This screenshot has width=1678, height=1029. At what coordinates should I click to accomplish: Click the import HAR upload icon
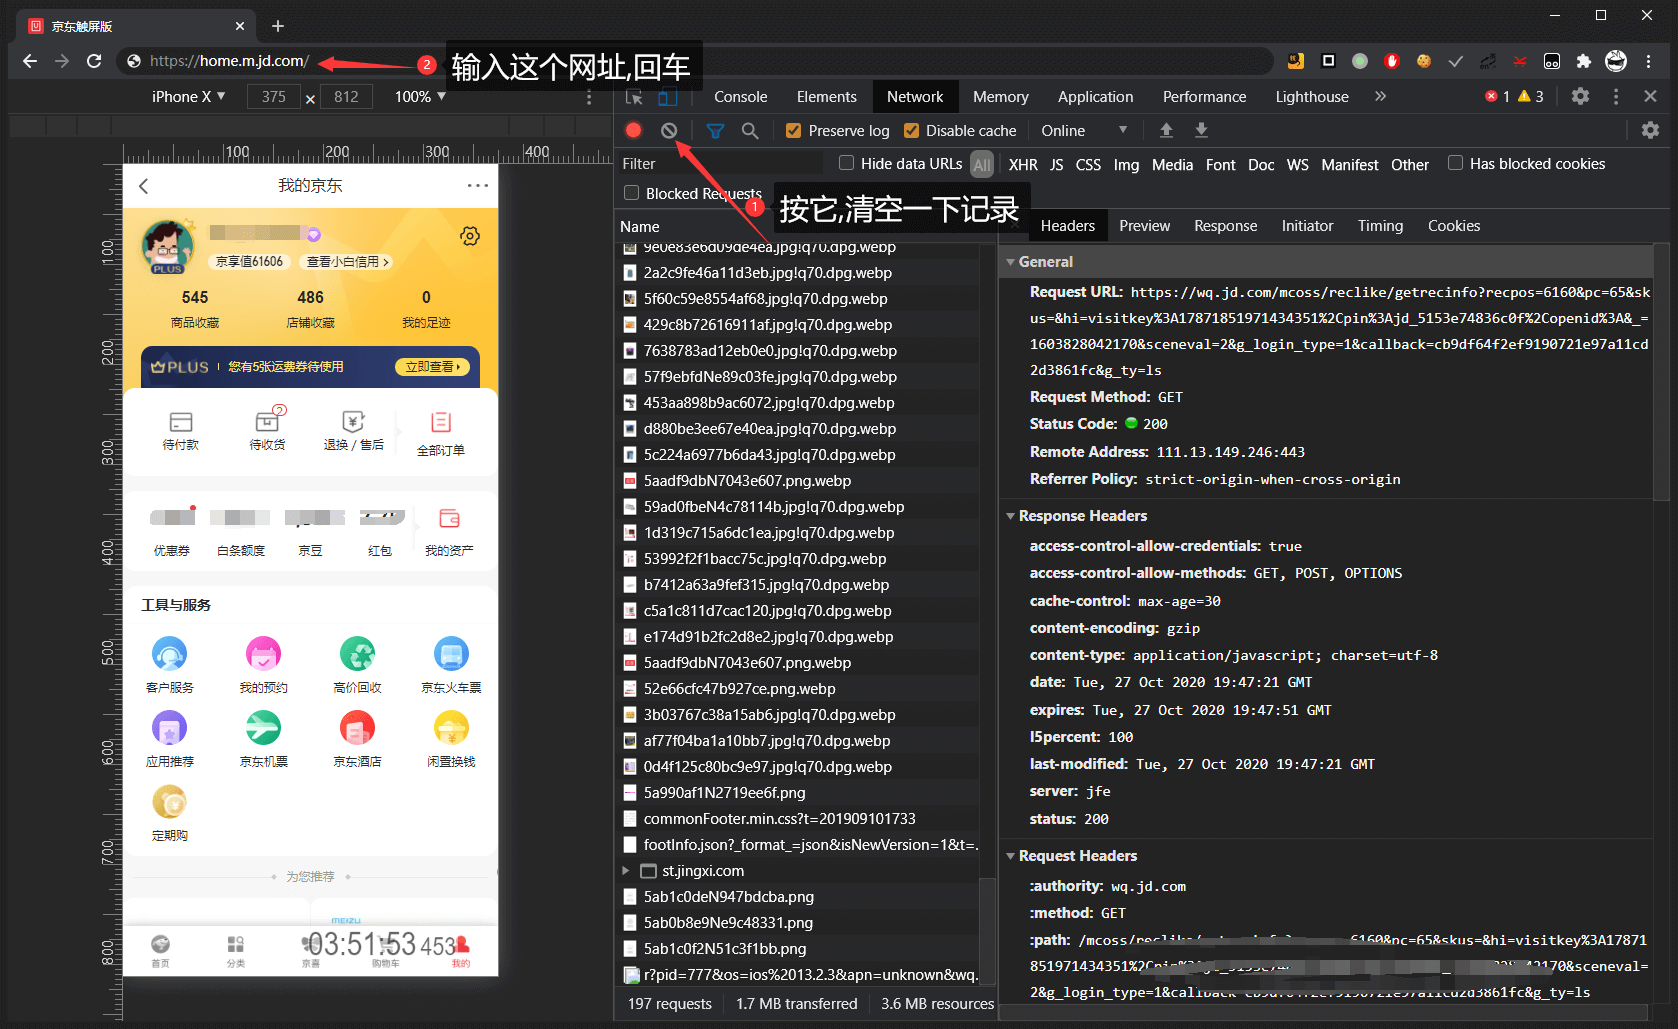[1166, 130]
